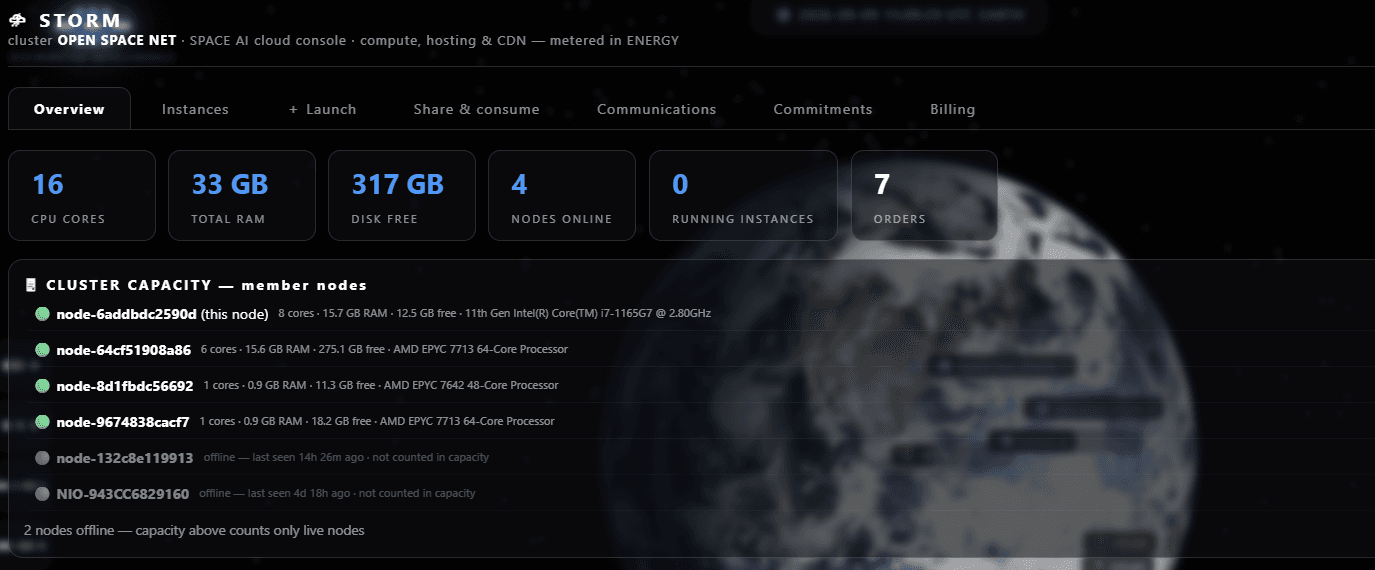The width and height of the screenshot is (1375, 570).
Task: Select the 16 CPU CORES stat card
Action: [82, 195]
